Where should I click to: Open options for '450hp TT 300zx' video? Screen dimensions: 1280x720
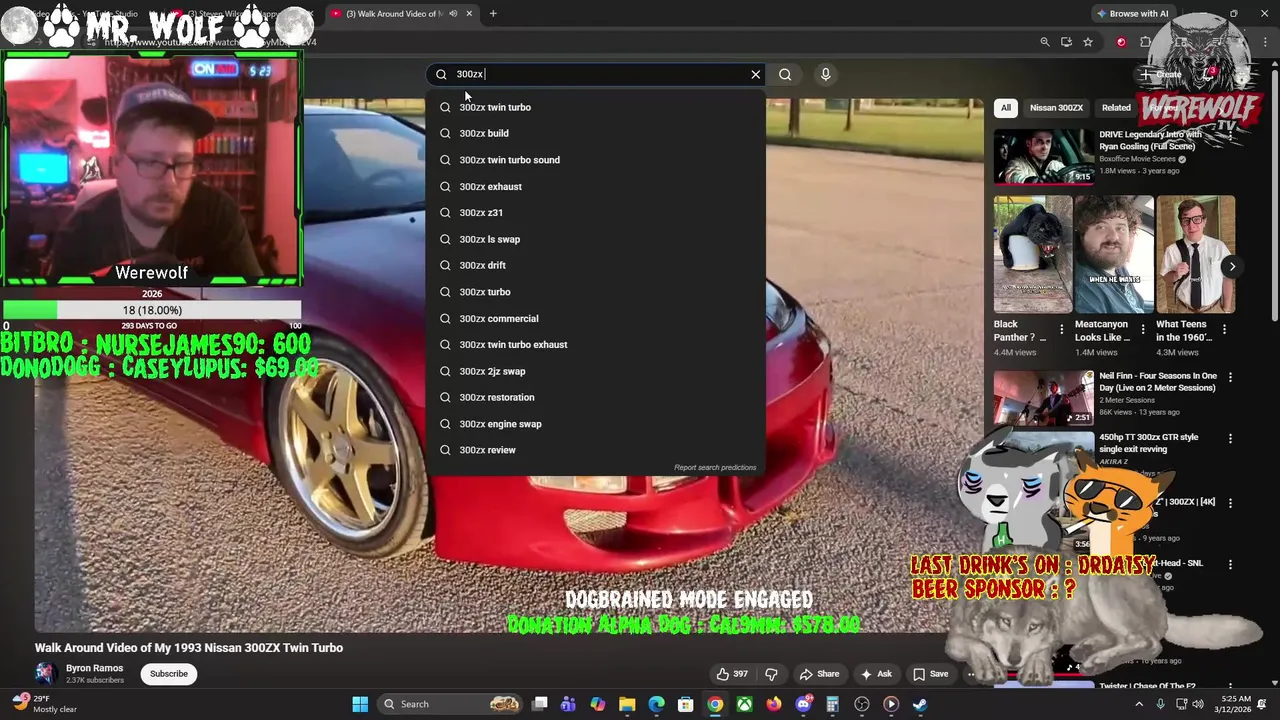1231,438
